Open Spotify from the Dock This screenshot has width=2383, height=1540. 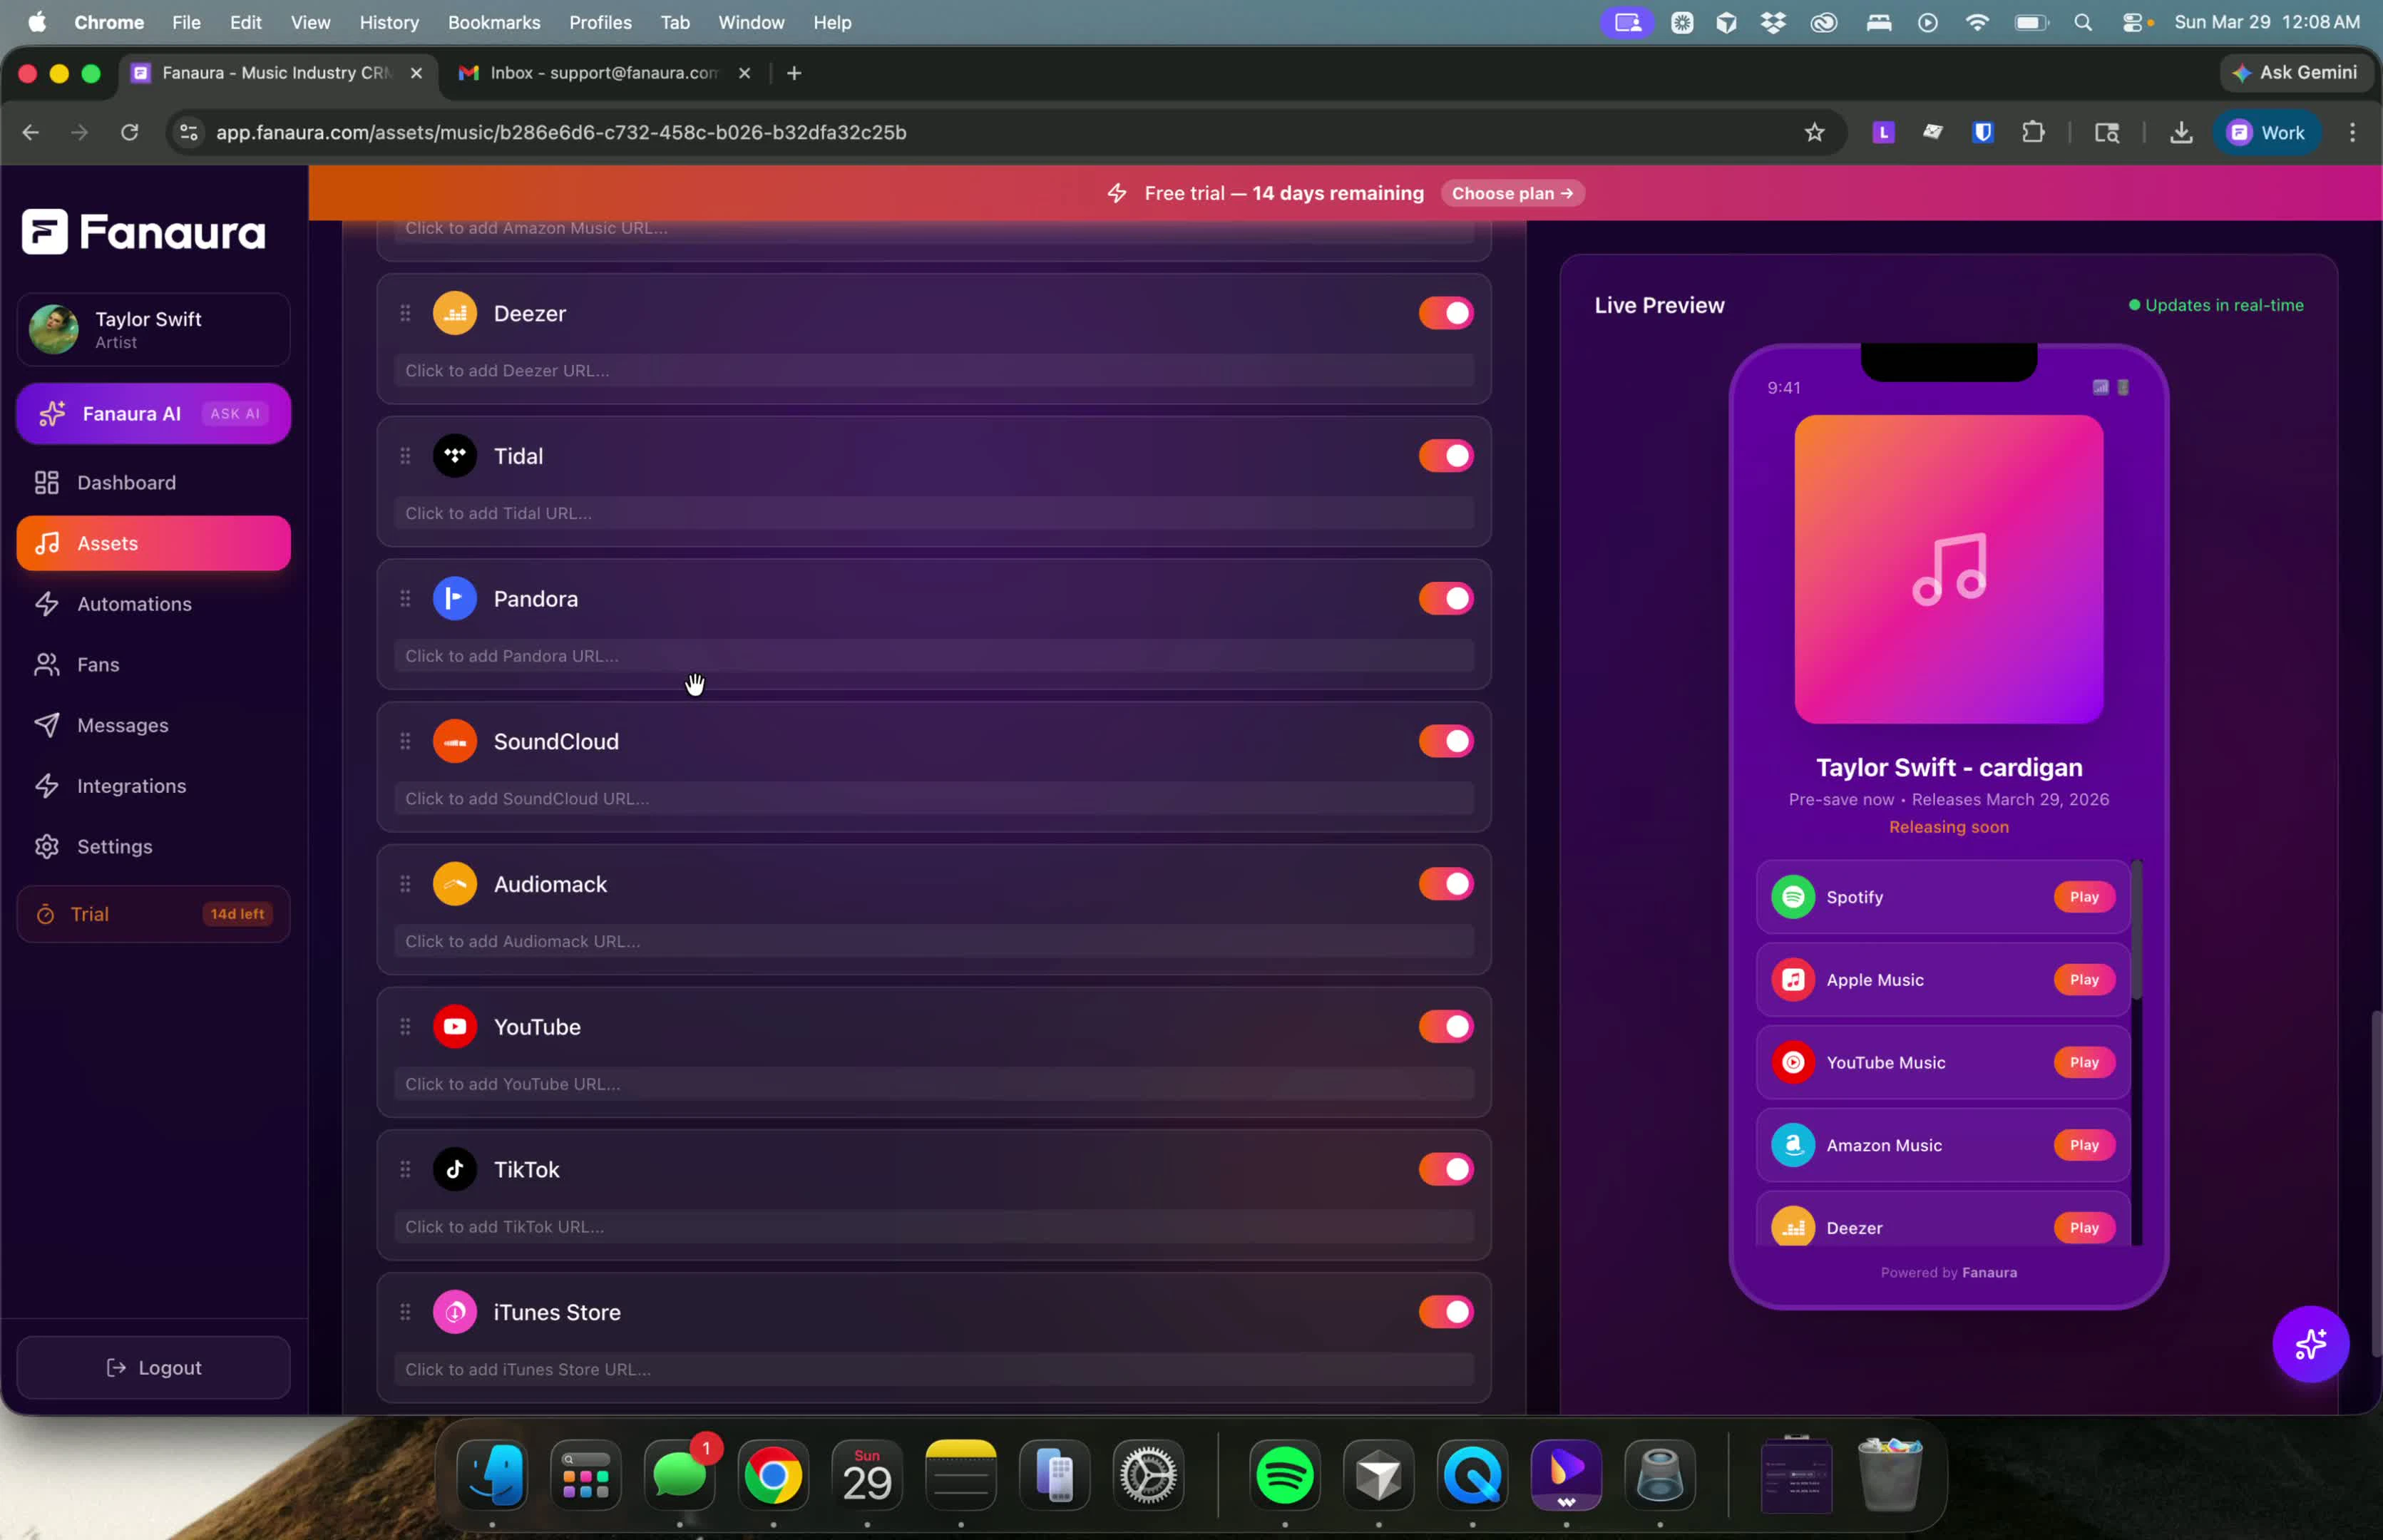[x=1285, y=1475]
